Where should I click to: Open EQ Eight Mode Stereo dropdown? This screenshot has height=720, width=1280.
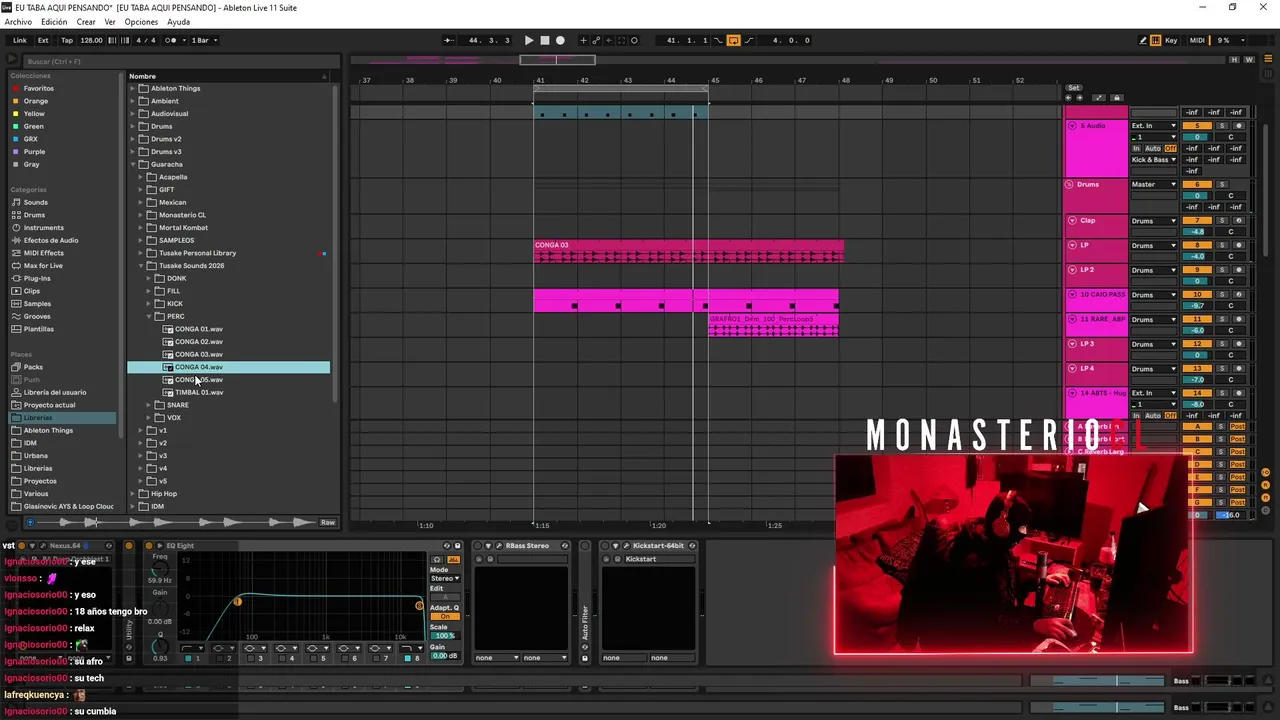pyautogui.click(x=445, y=578)
